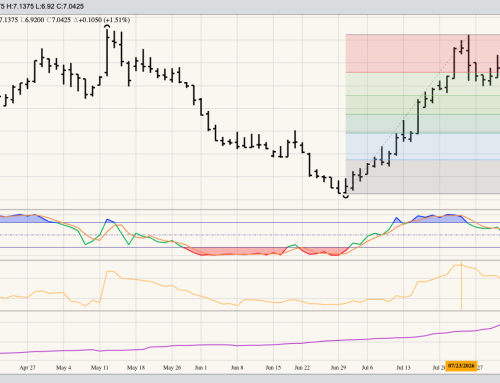This screenshot has width=500, height=383.
Task: Click the C:7.0425 close value in title bar
Action: coord(70,6)
